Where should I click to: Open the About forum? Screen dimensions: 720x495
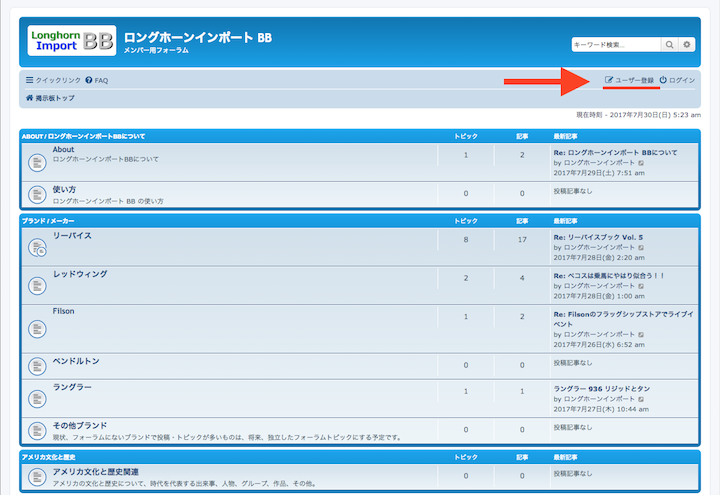(63, 149)
